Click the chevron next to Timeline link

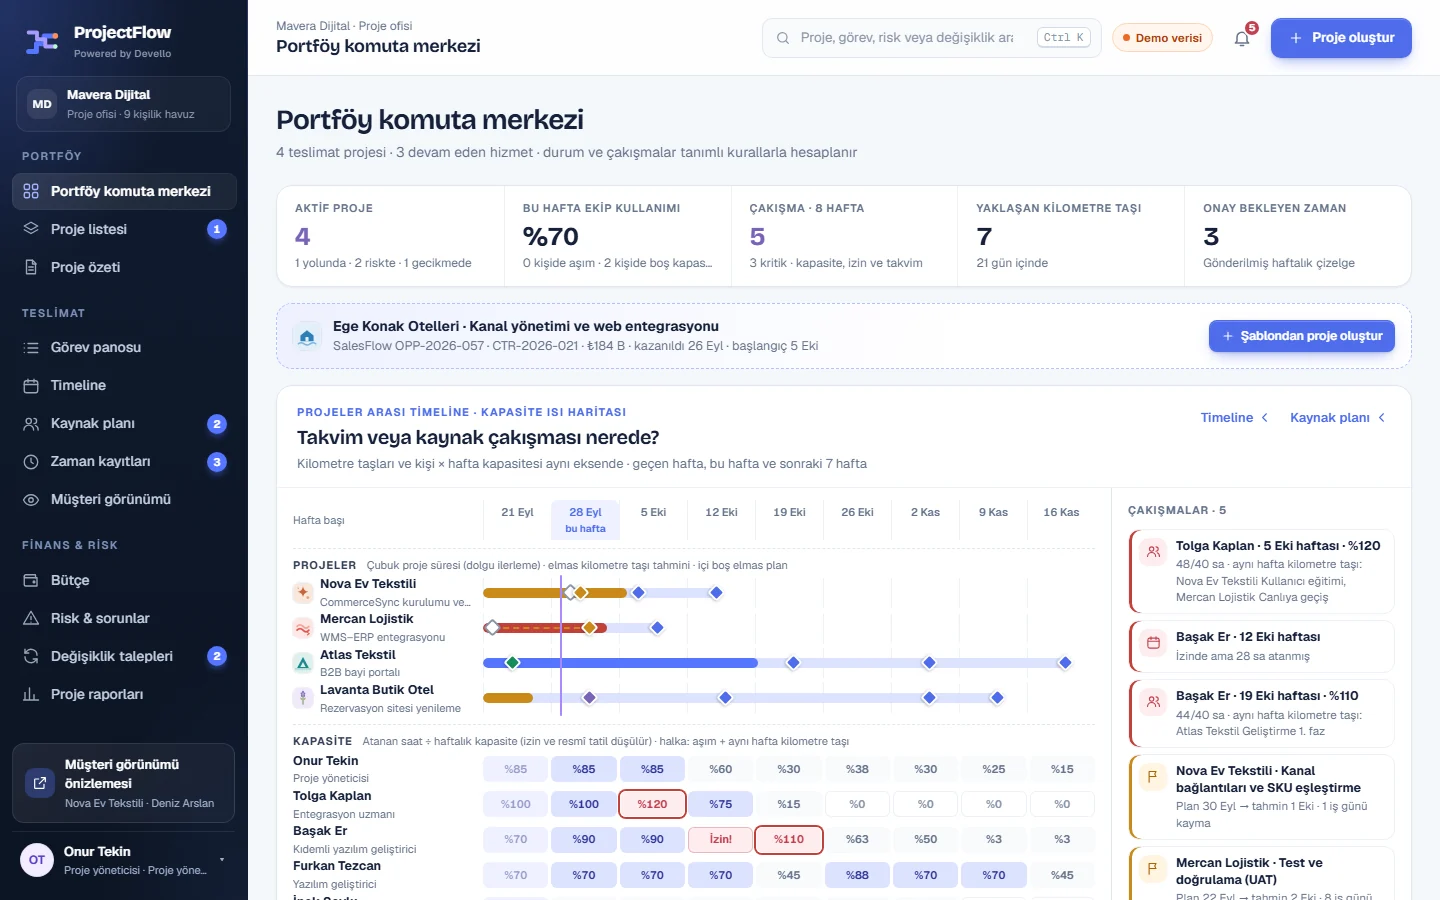pyautogui.click(x=1265, y=418)
